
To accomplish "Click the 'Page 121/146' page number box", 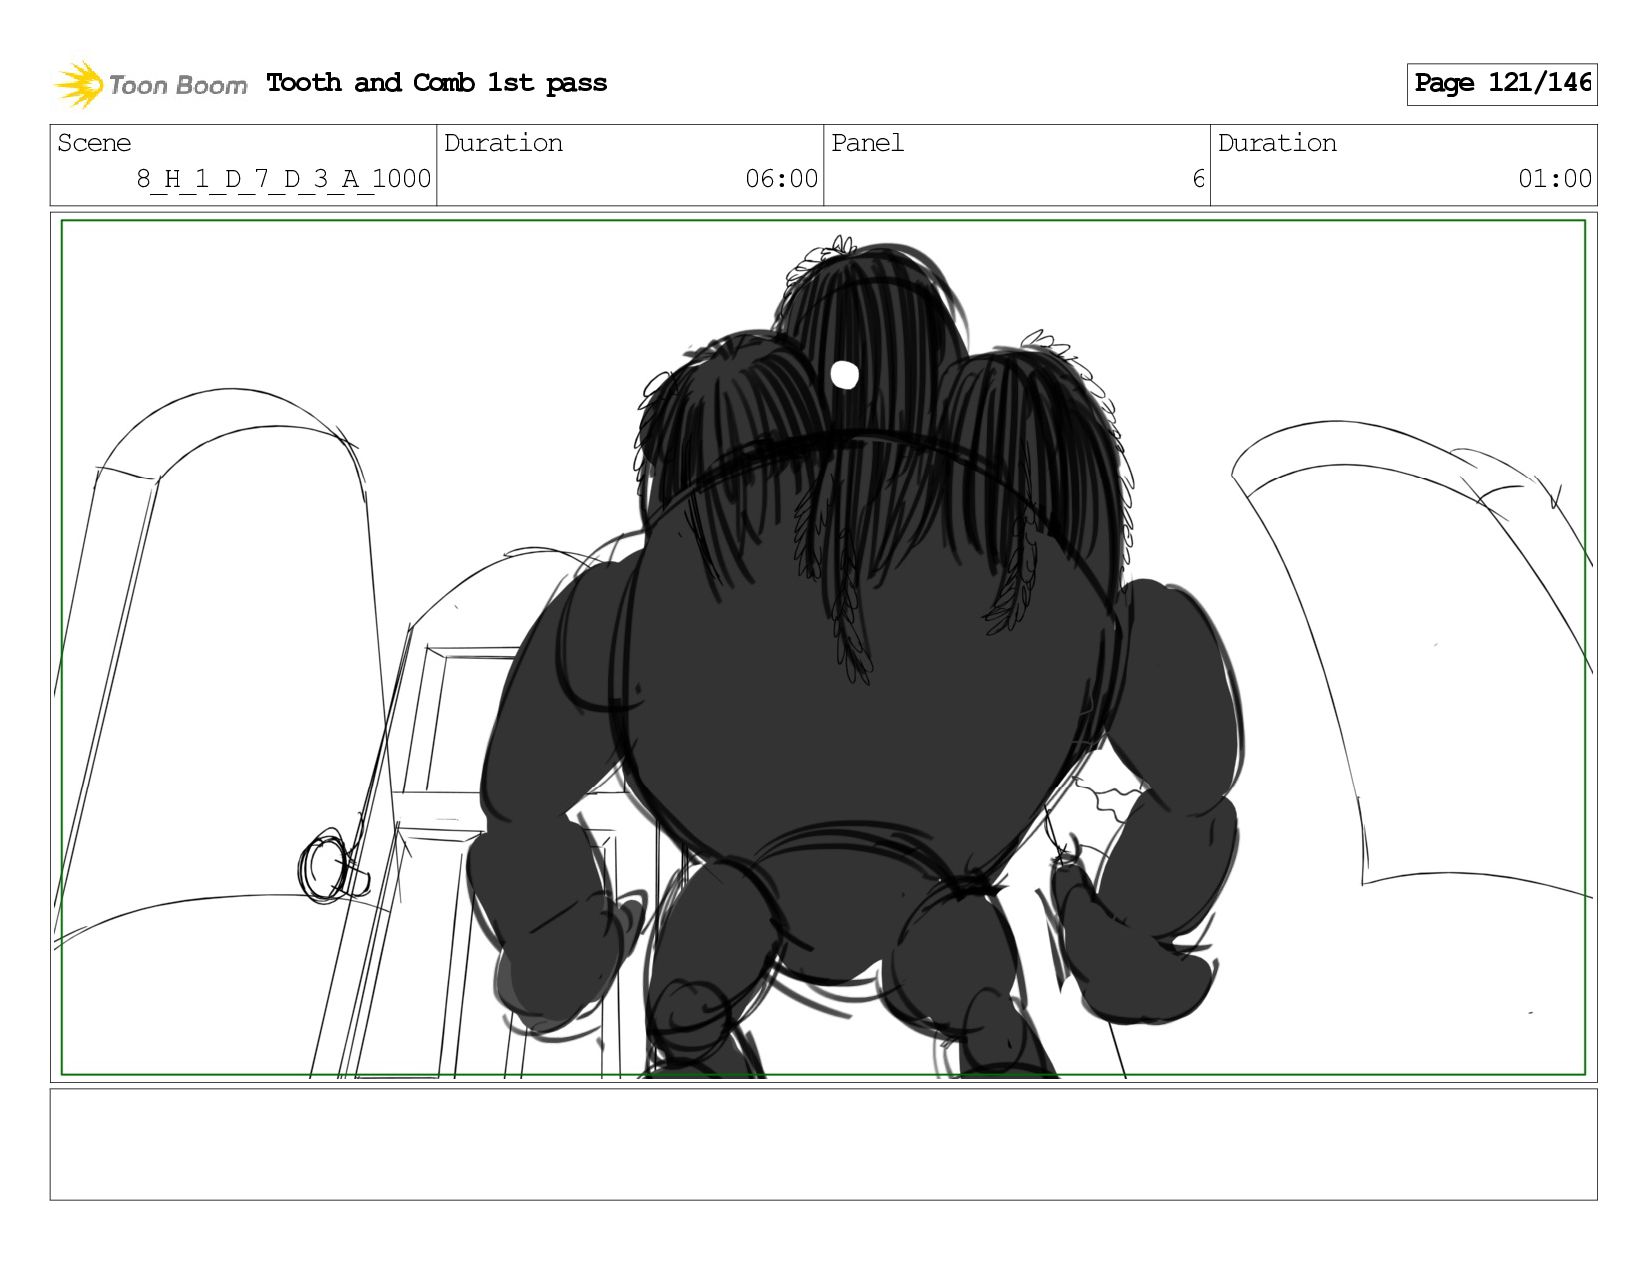I will click(x=1502, y=84).
